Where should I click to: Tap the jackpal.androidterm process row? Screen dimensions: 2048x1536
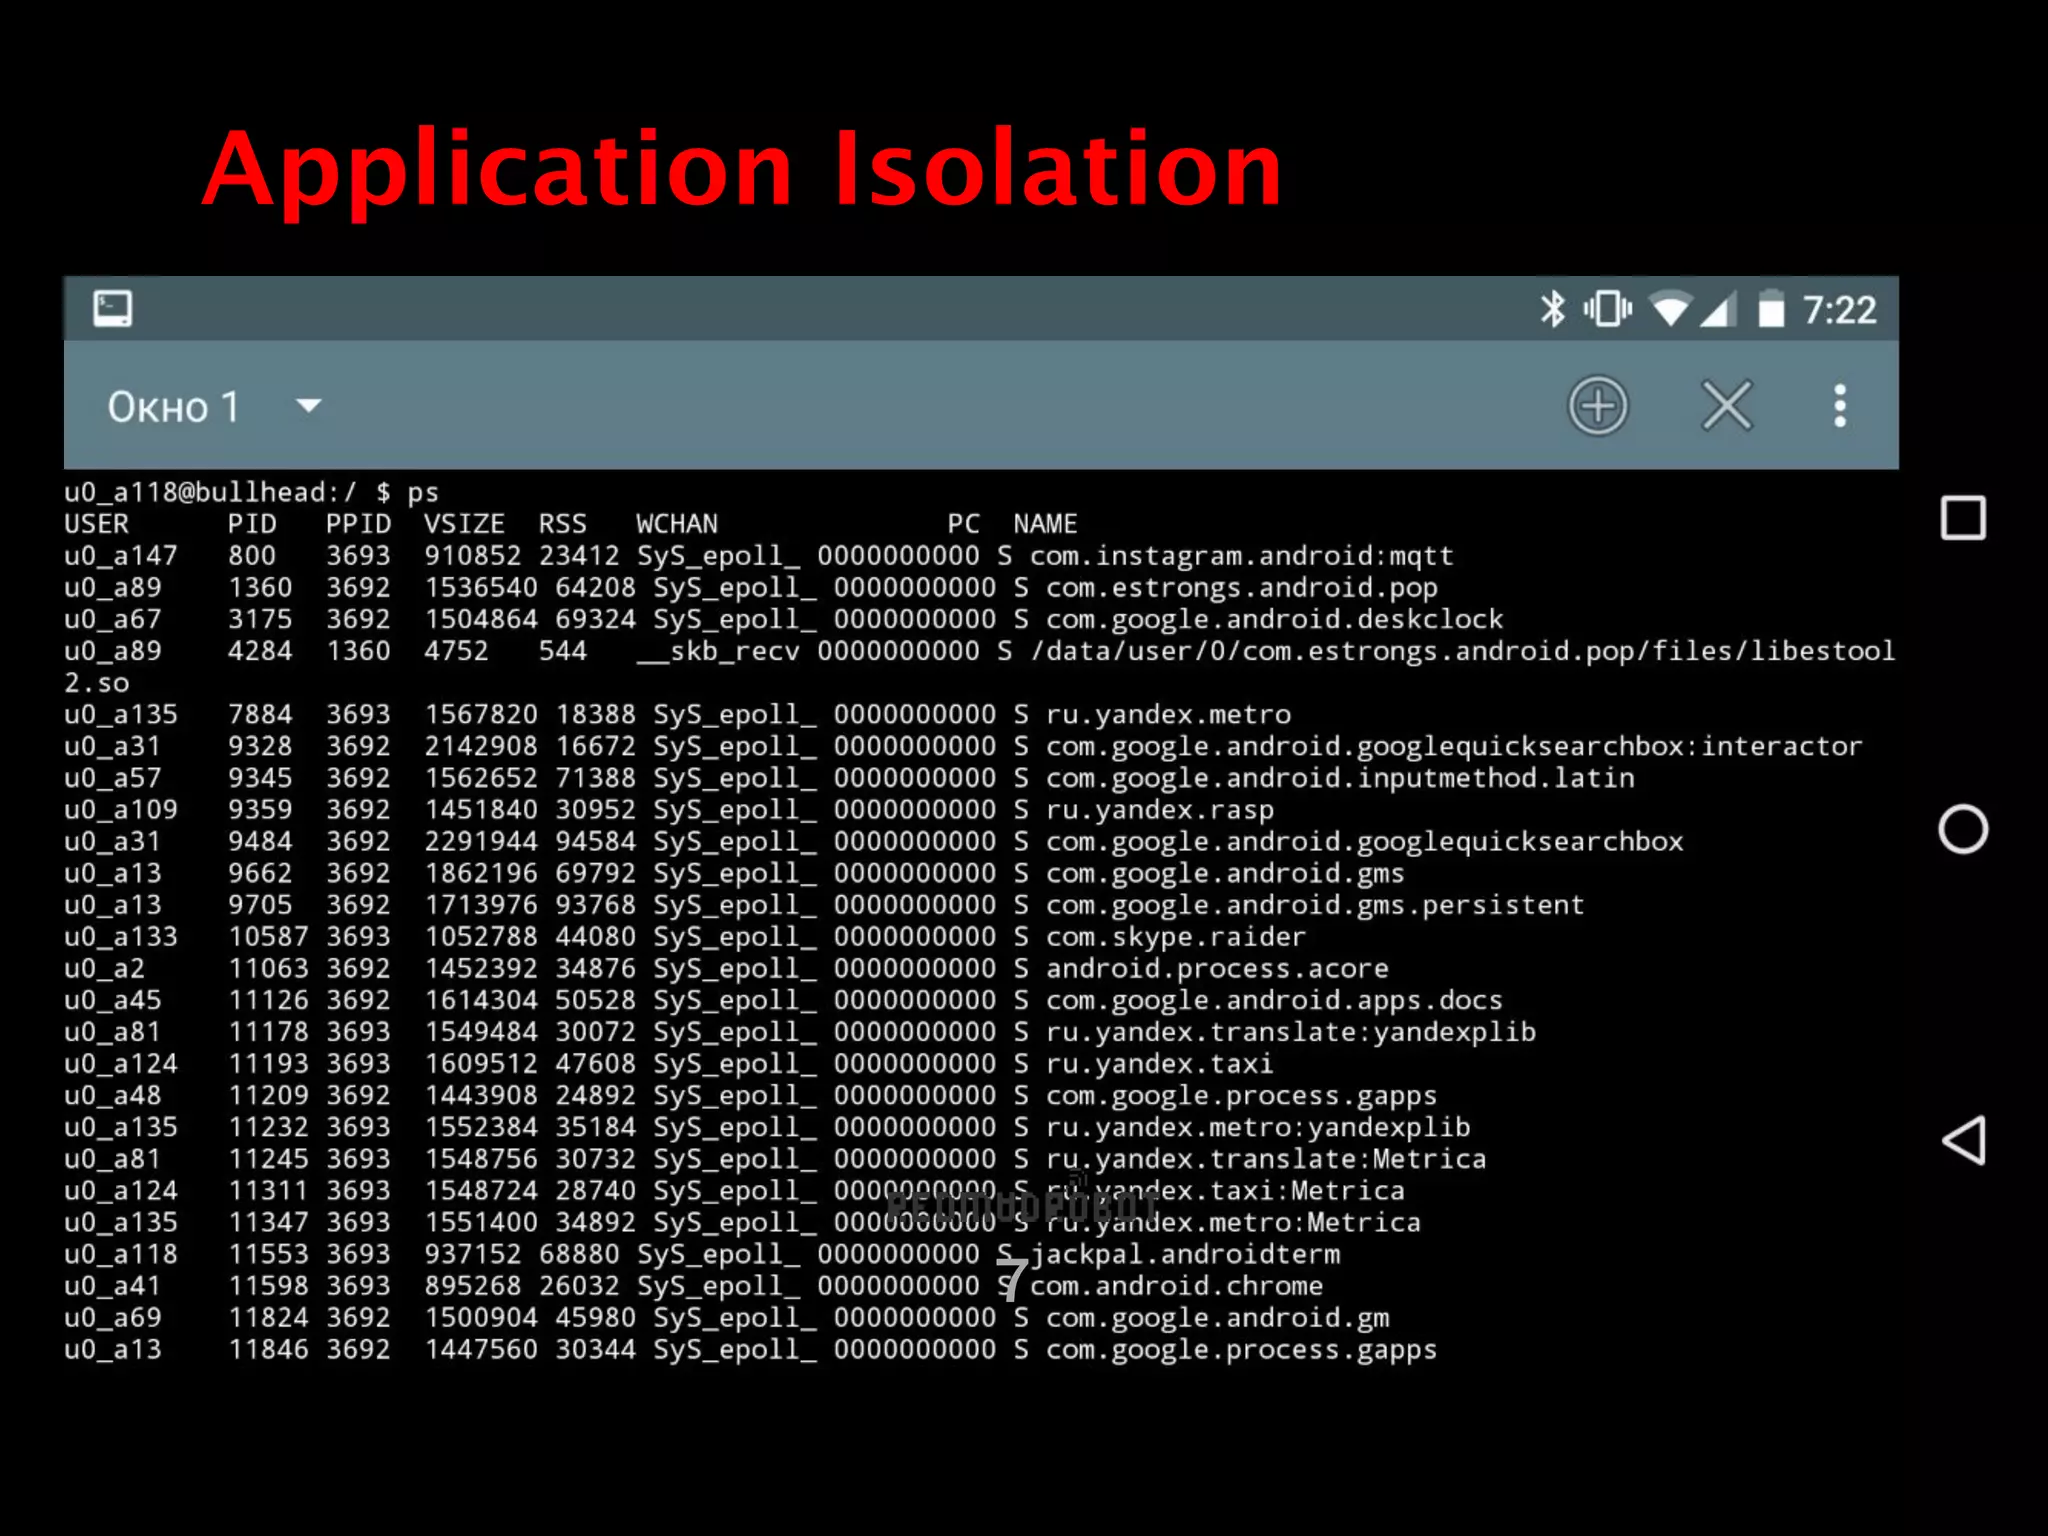pos(1185,1254)
